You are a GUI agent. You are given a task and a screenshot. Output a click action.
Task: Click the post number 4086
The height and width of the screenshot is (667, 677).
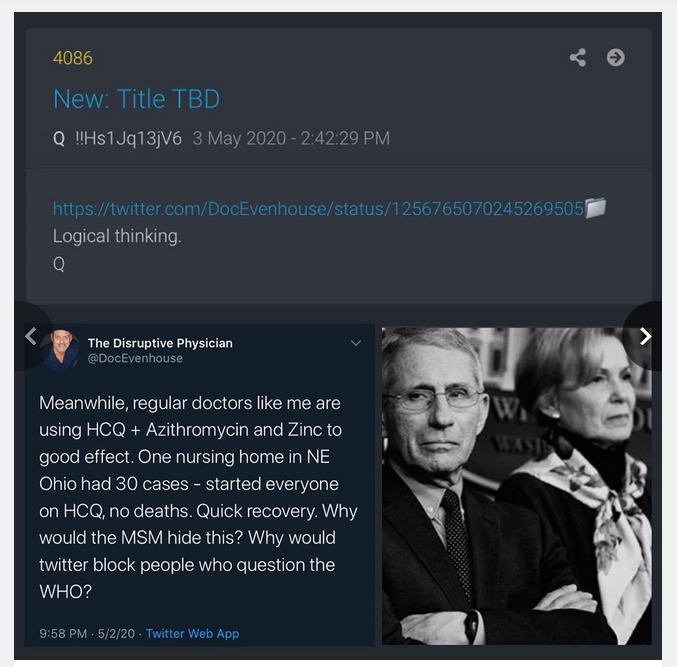73,58
